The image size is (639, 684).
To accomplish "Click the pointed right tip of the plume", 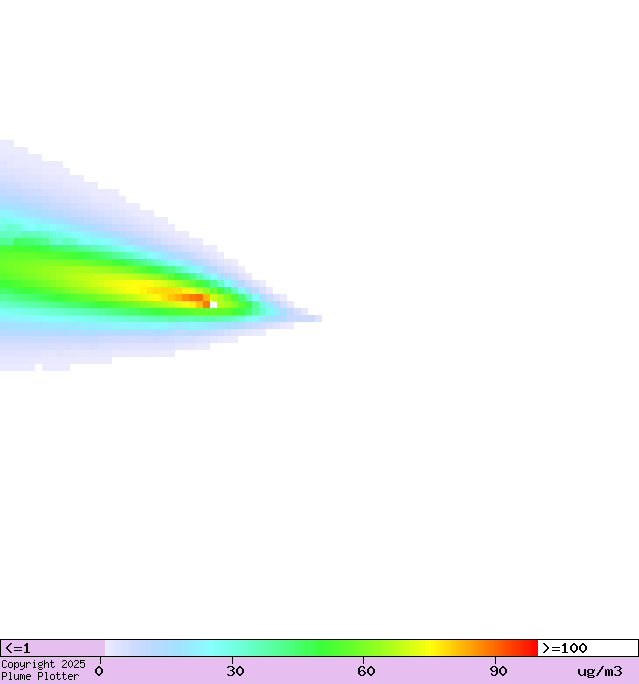I will 317,318.
